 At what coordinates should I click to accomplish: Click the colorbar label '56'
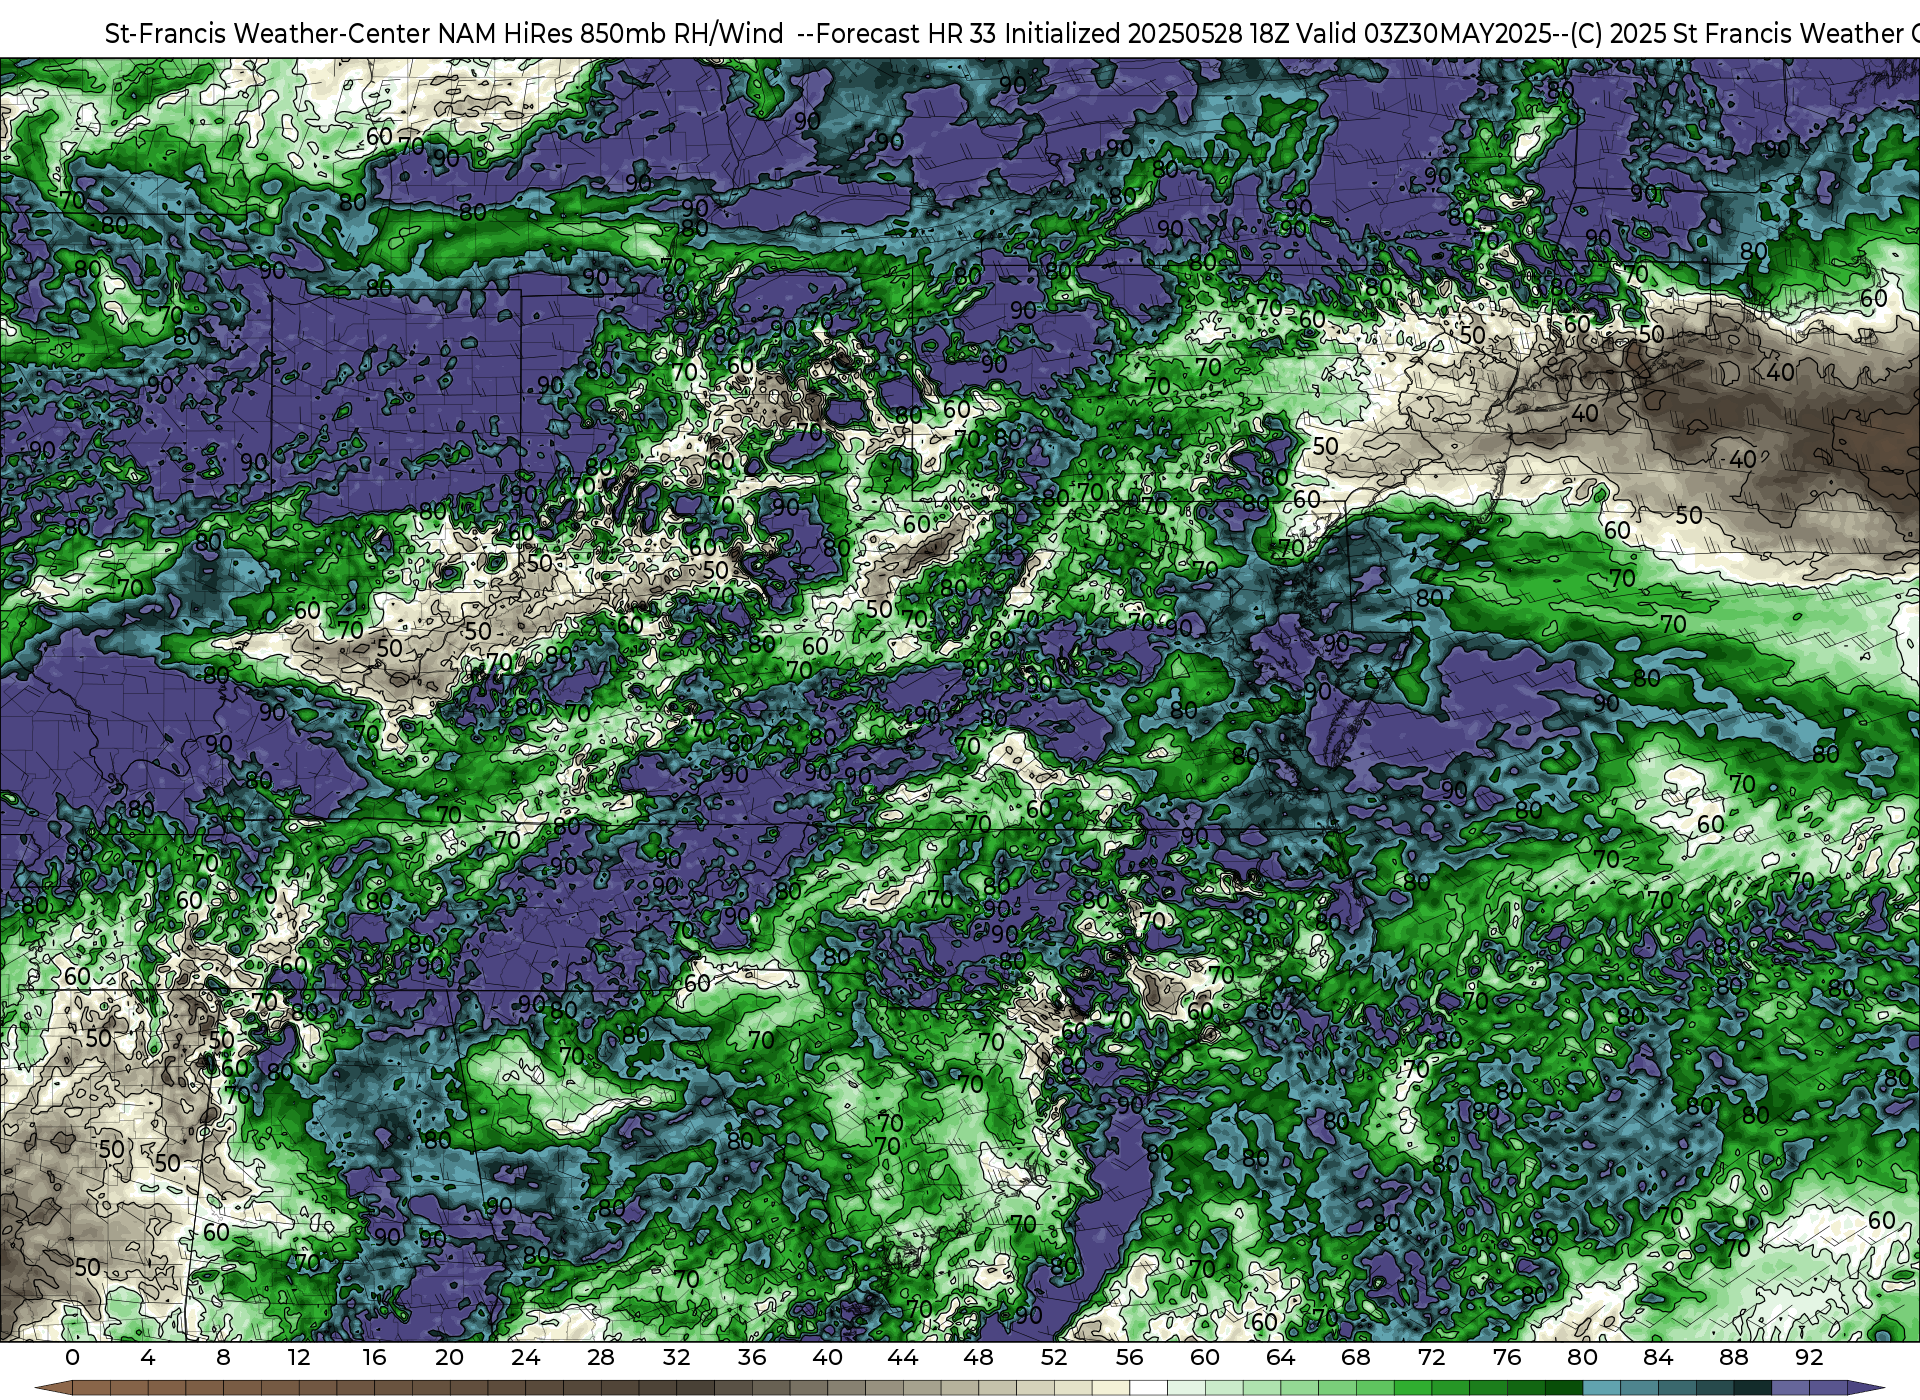point(1129,1357)
